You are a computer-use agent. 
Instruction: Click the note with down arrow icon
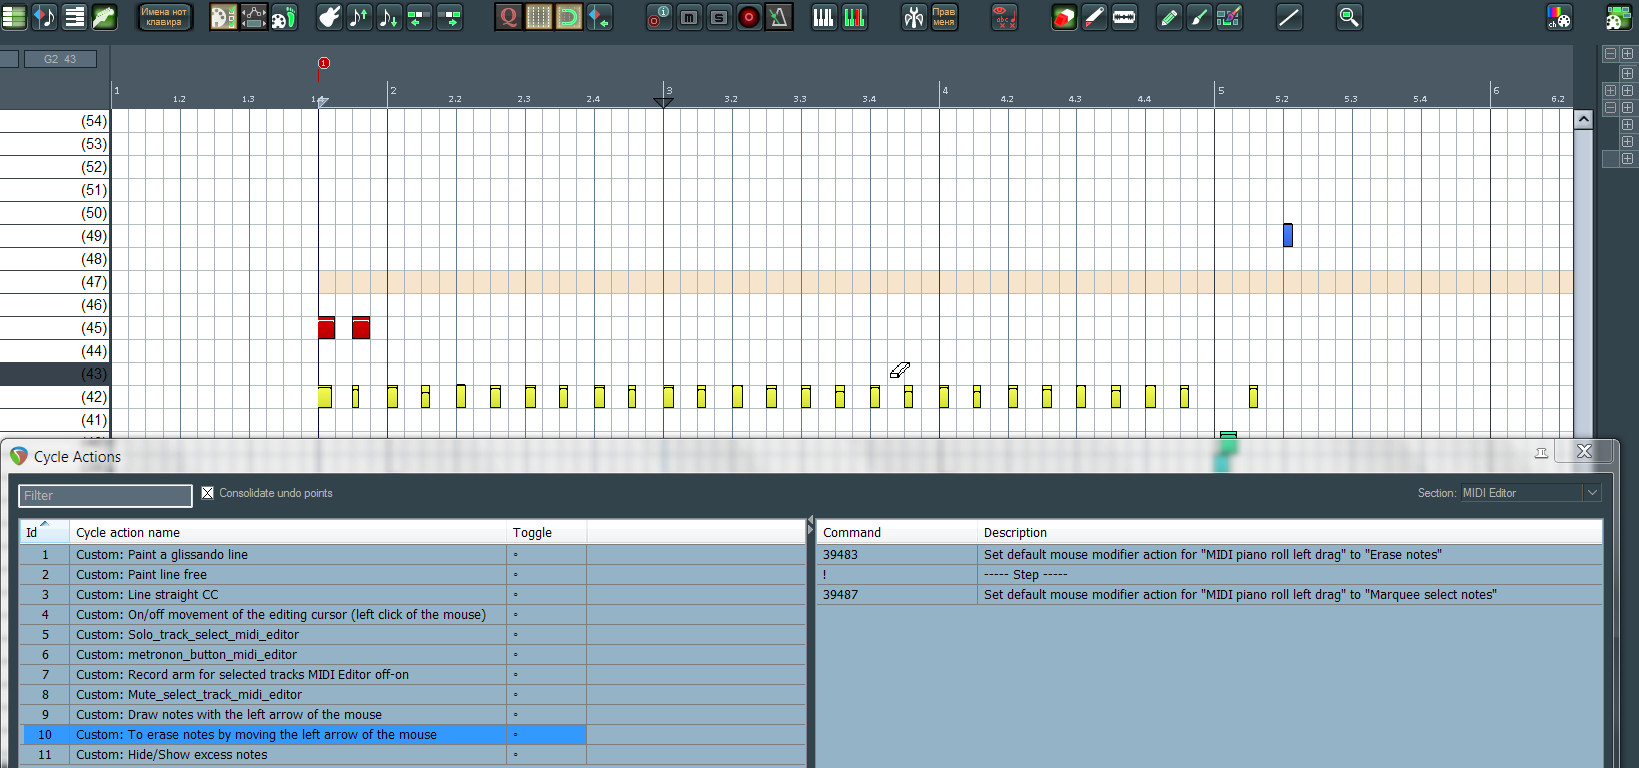(389, 17)
